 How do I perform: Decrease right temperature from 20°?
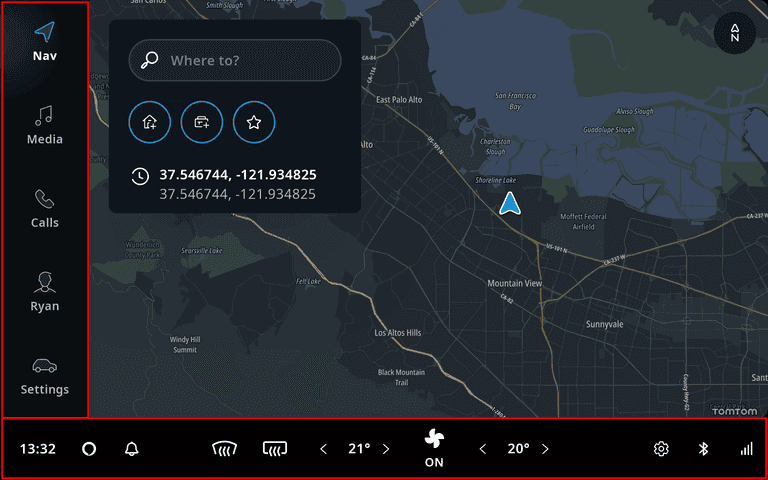click(483, 449)
